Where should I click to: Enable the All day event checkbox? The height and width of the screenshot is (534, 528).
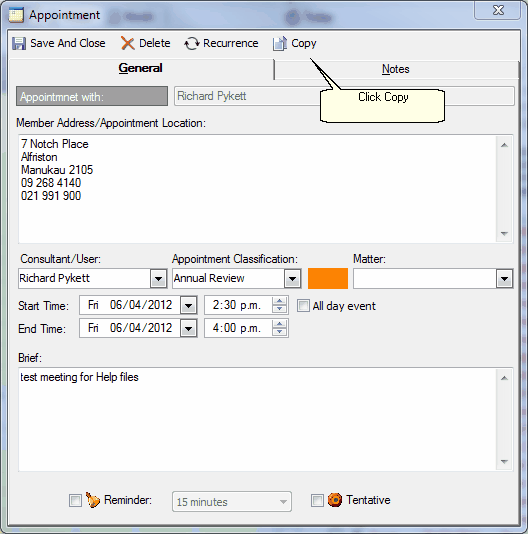point(303,305)
